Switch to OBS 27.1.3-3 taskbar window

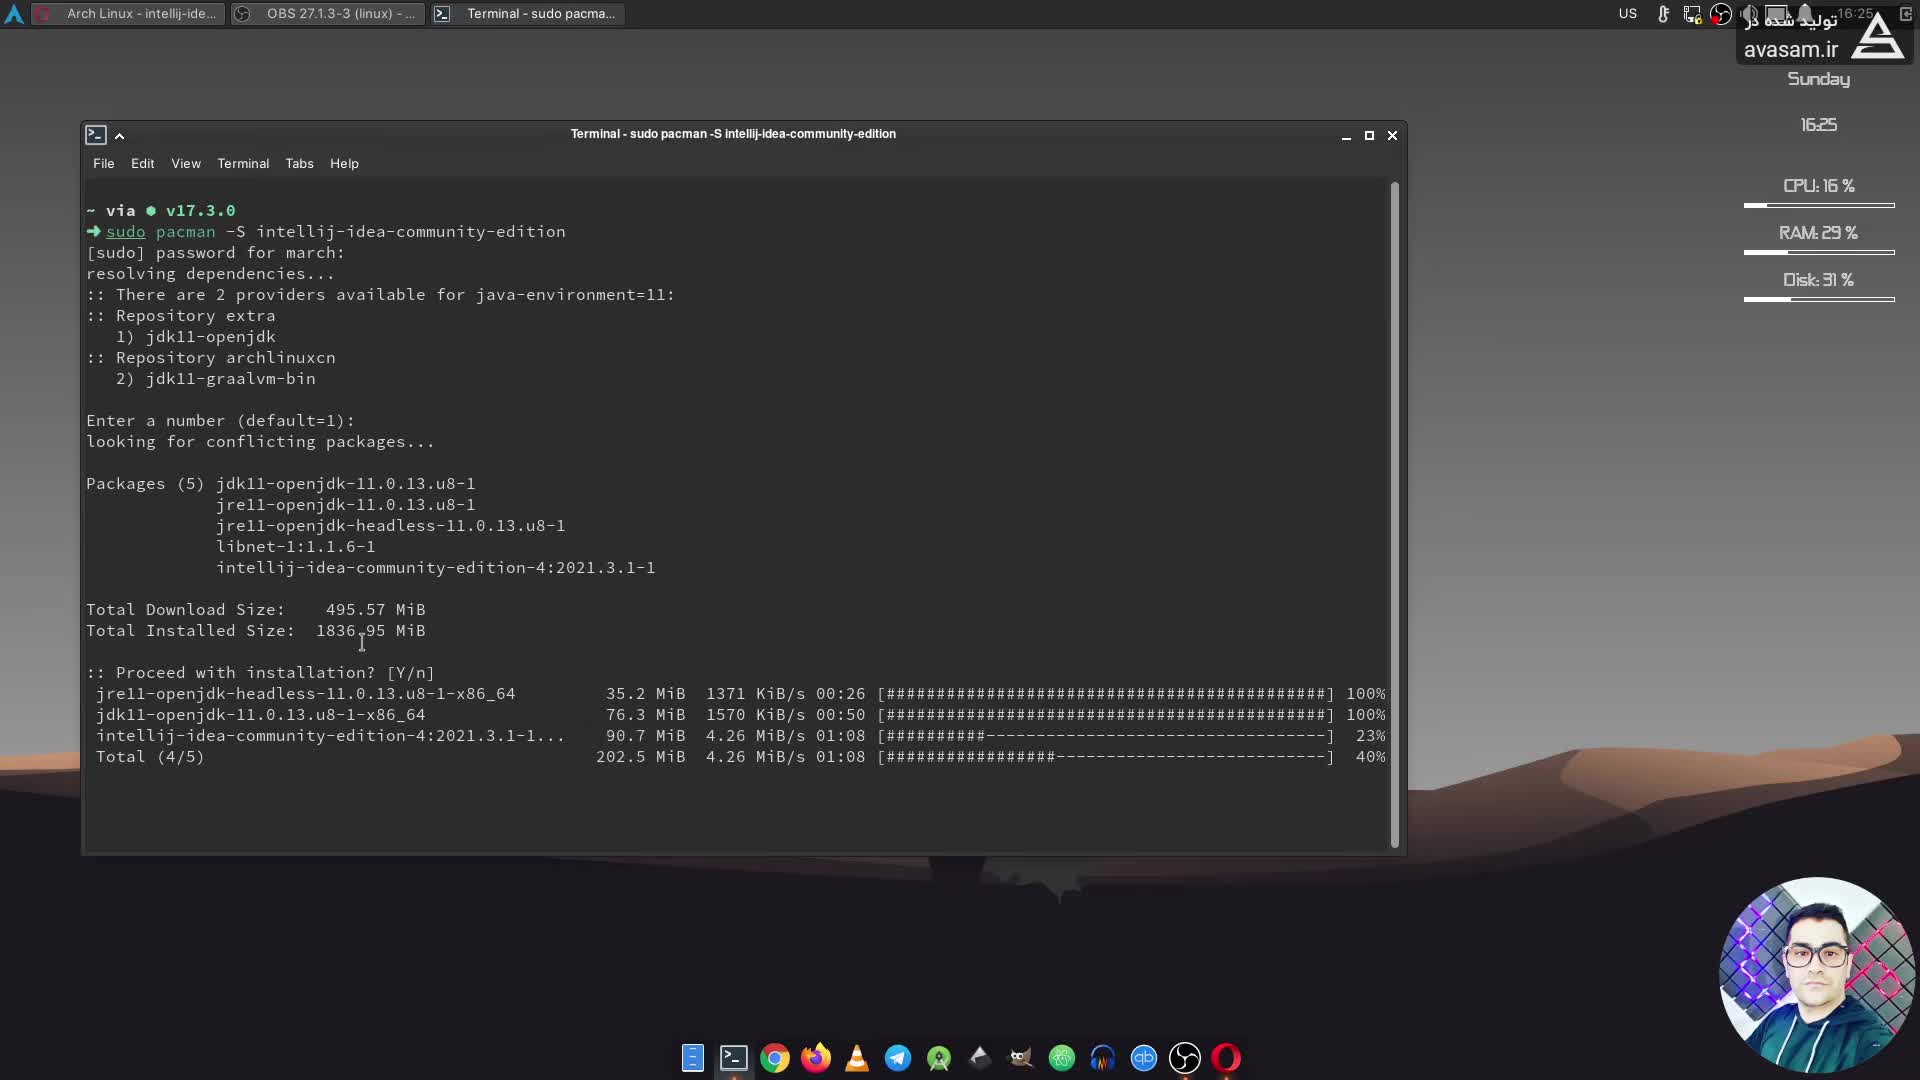tap(328, 14)
